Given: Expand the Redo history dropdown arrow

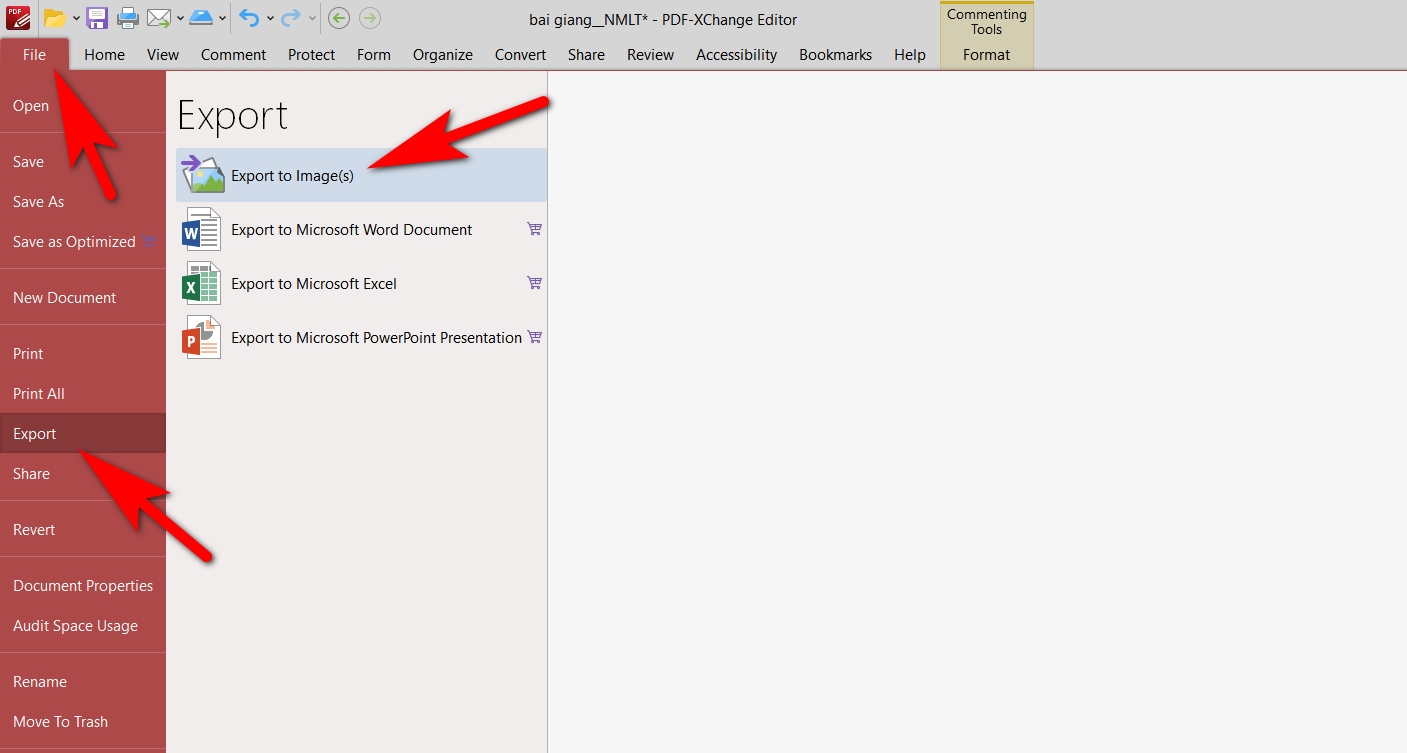Looking at the screenshot, I should (x=312, y=18).
